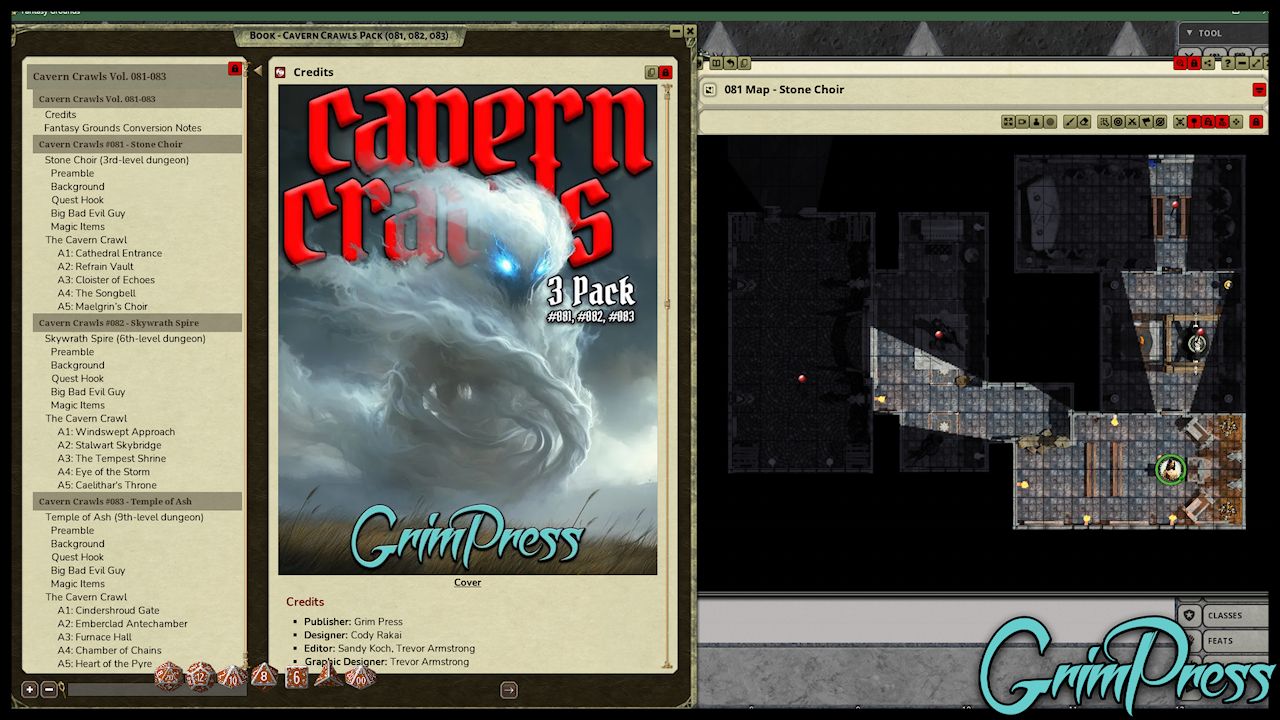Click the page icon beside Credits title

[x=281, y=72]
